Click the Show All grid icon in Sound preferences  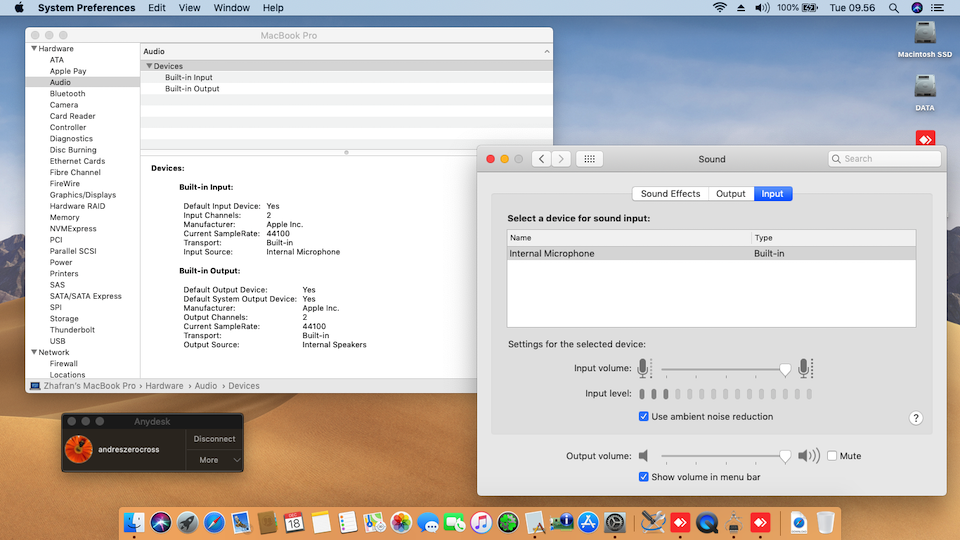click(x=589, y=159)
